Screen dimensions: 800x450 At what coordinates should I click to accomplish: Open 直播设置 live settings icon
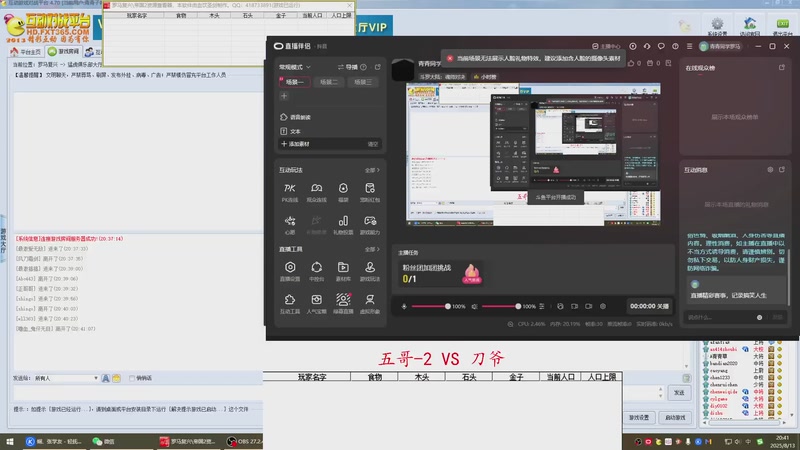[x=290, y=271]
